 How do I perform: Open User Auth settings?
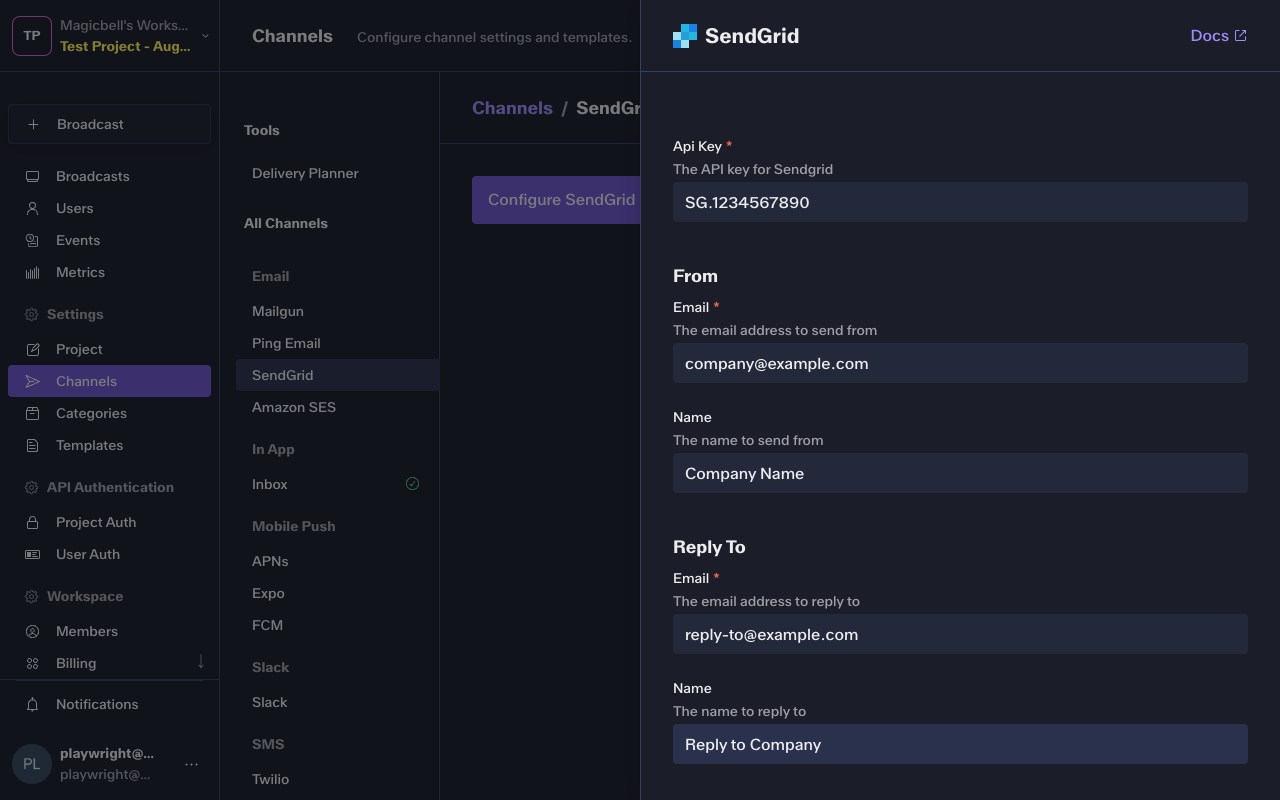tap(110, 554)
